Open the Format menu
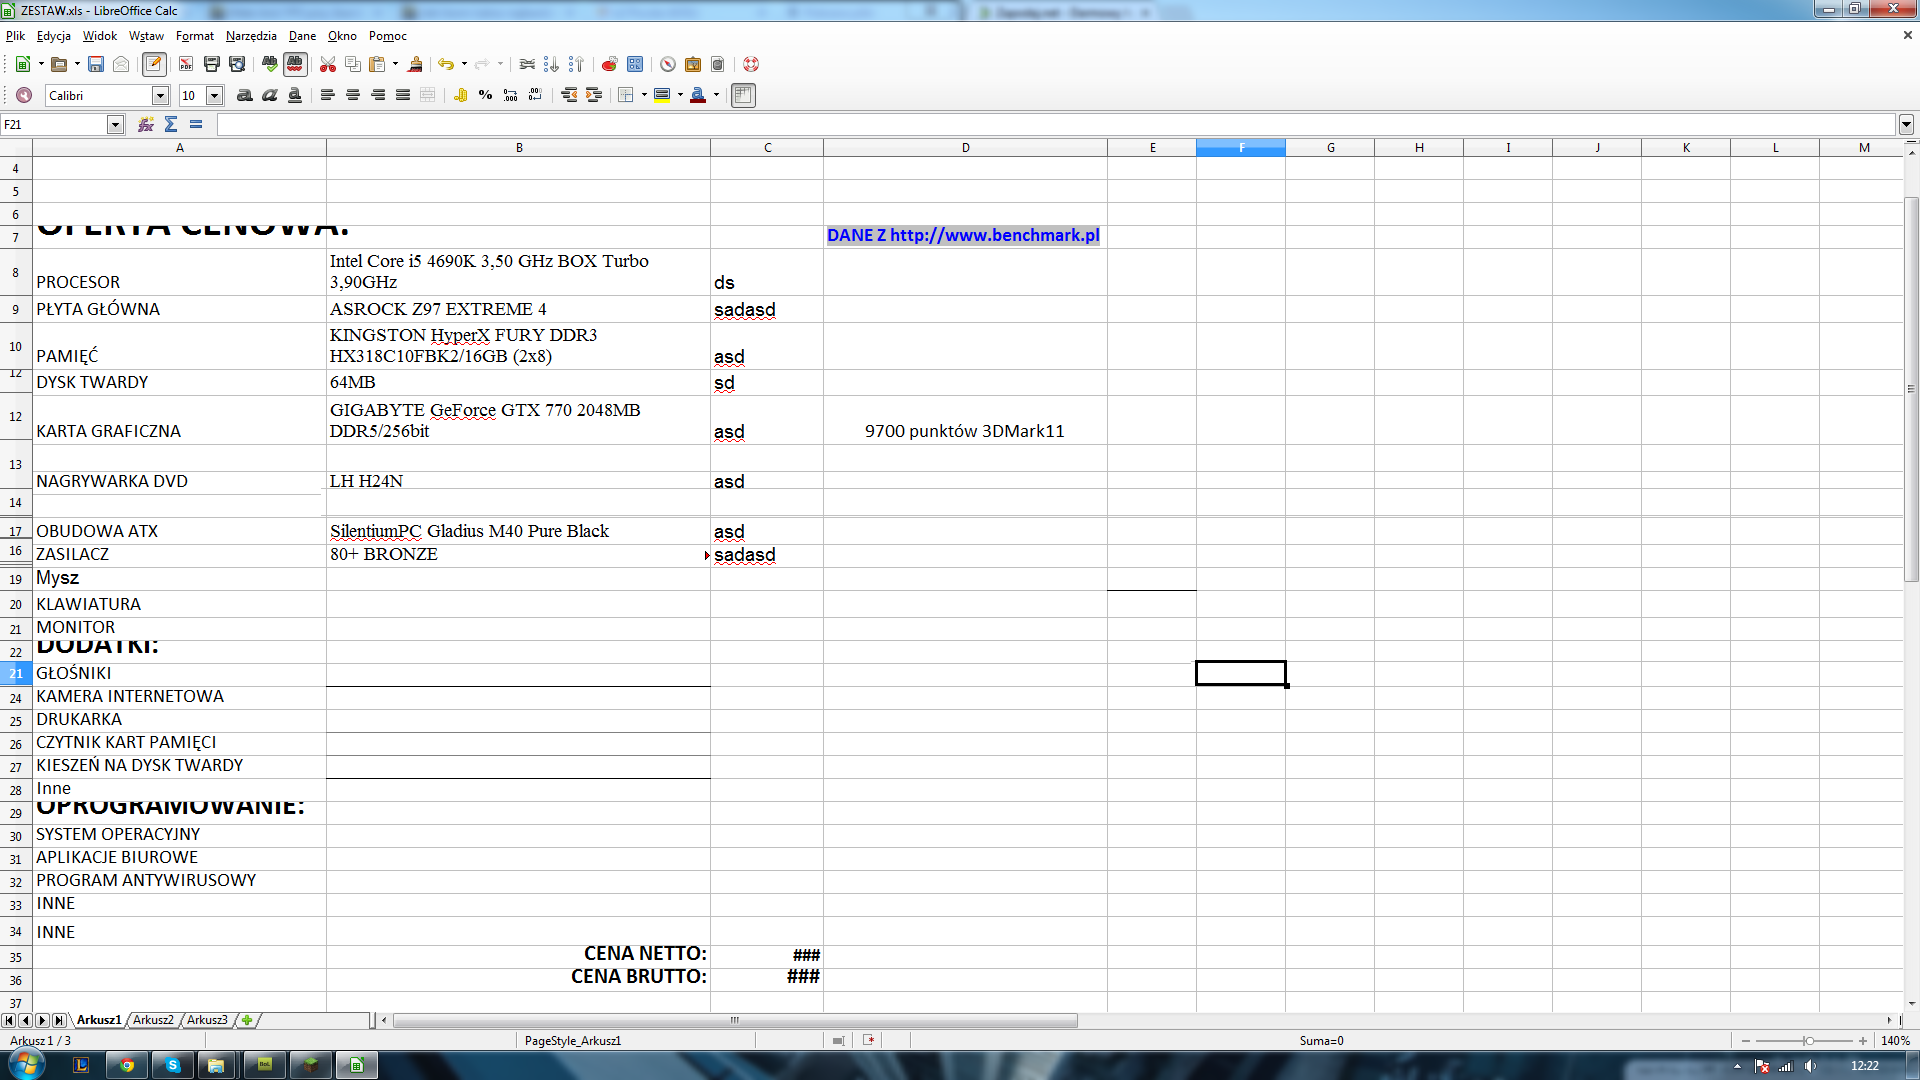Image resolution: width=1920 pixels, height=1080 pixels. coord(195,36)
